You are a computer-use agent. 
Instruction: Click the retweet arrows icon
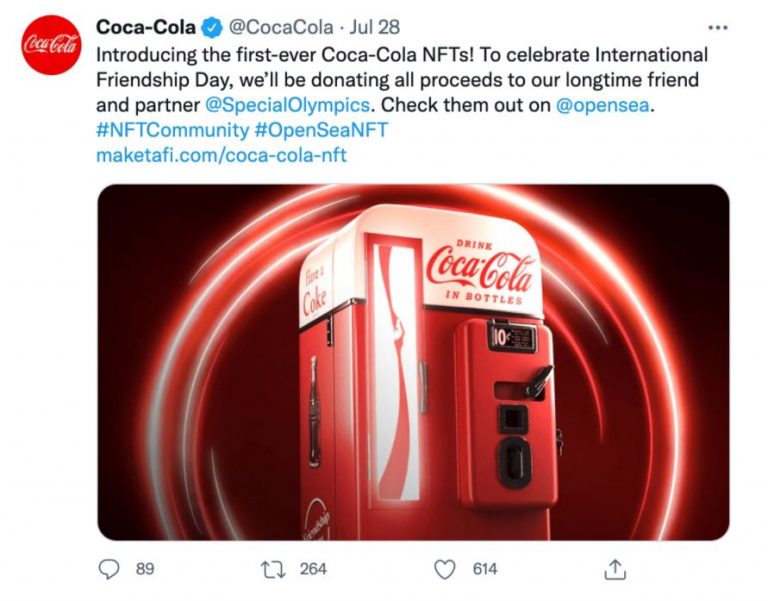(x=270, y=569)
